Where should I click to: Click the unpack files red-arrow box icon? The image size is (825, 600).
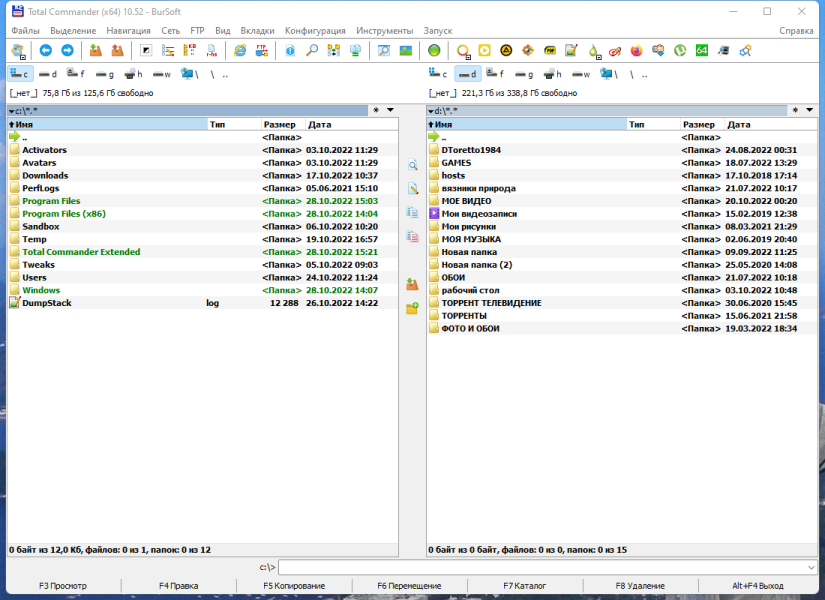tap(117, 51)
